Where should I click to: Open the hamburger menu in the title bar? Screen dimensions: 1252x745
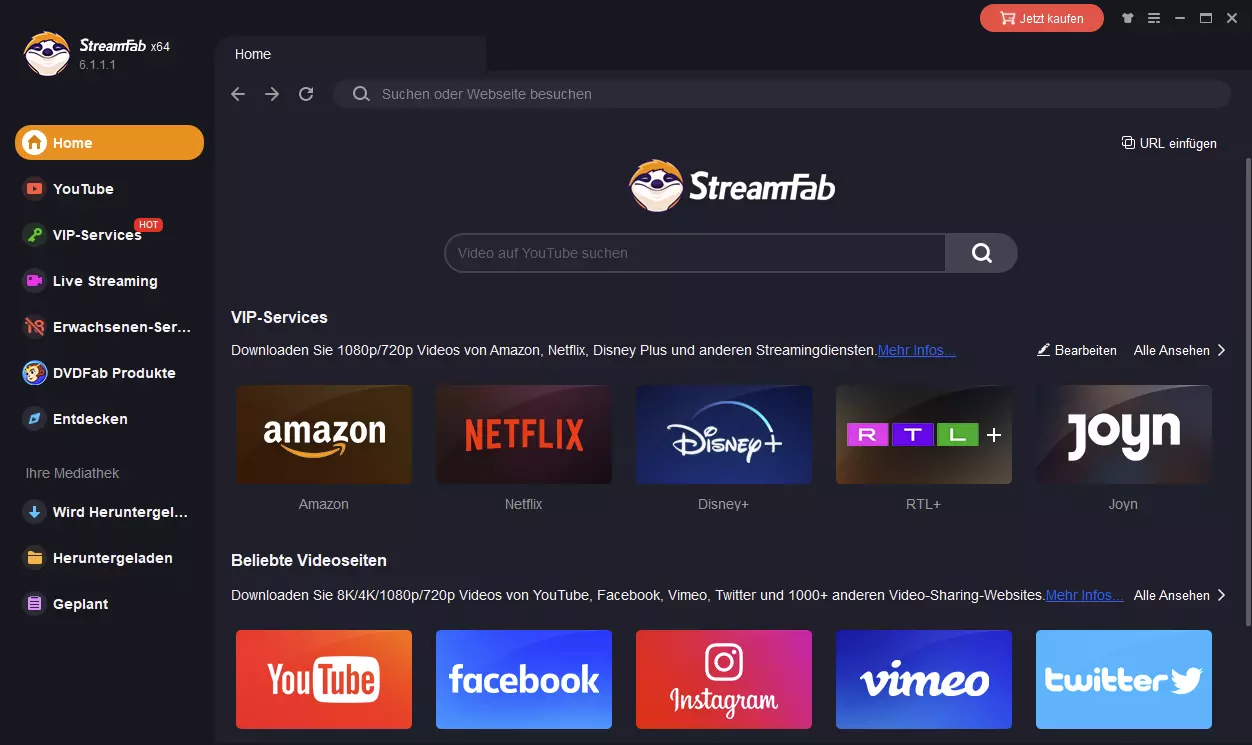point(1154,18)
